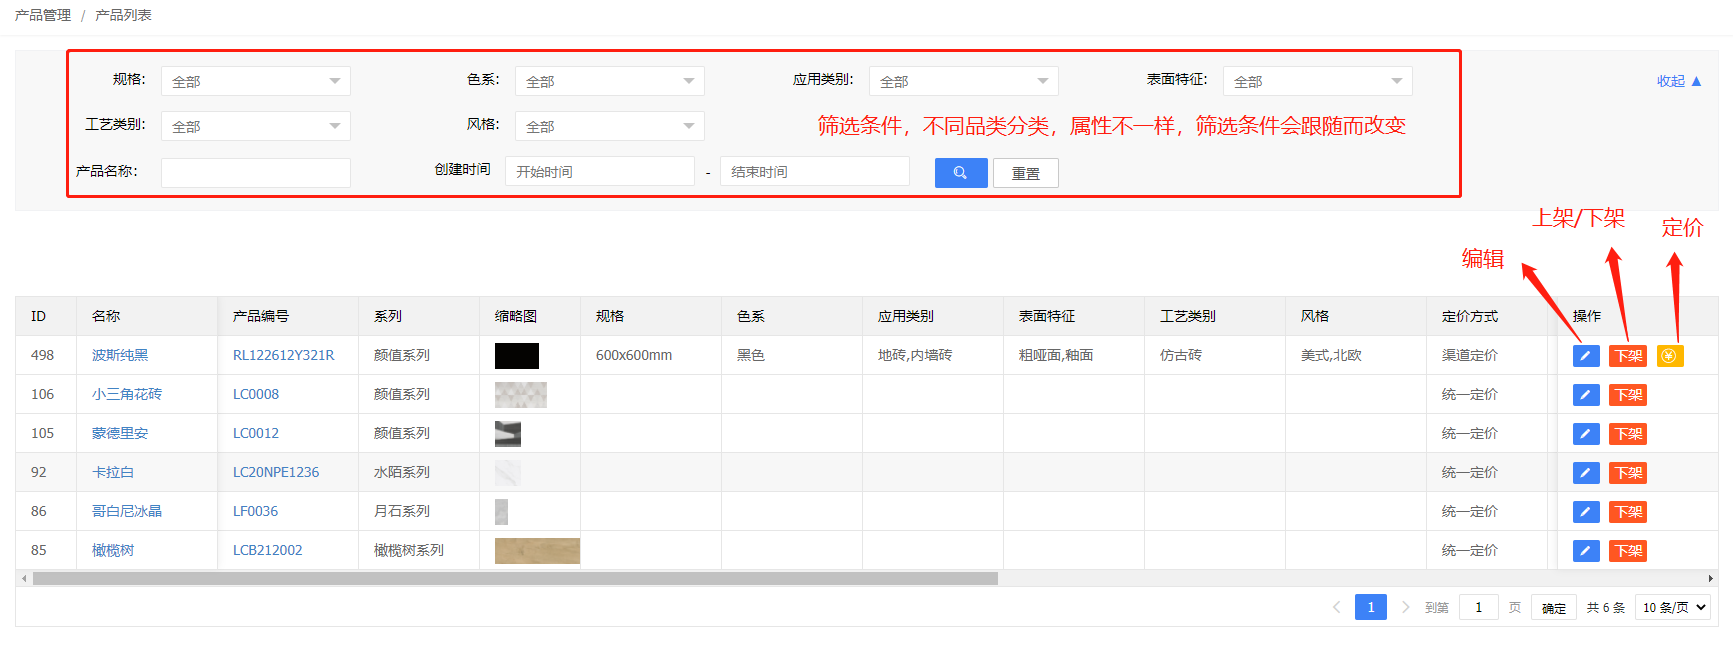Open pricing for 波斯纯黑 via yen icon
The image size is (1733, 654).
(x=1669, y=356)
